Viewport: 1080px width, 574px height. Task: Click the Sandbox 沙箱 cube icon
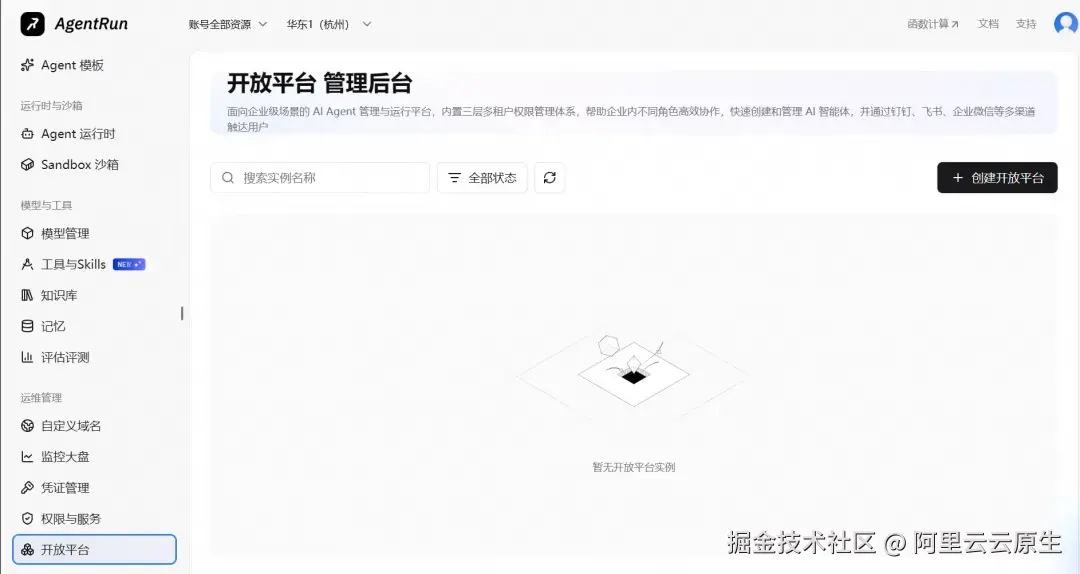(x=27, y=165)
